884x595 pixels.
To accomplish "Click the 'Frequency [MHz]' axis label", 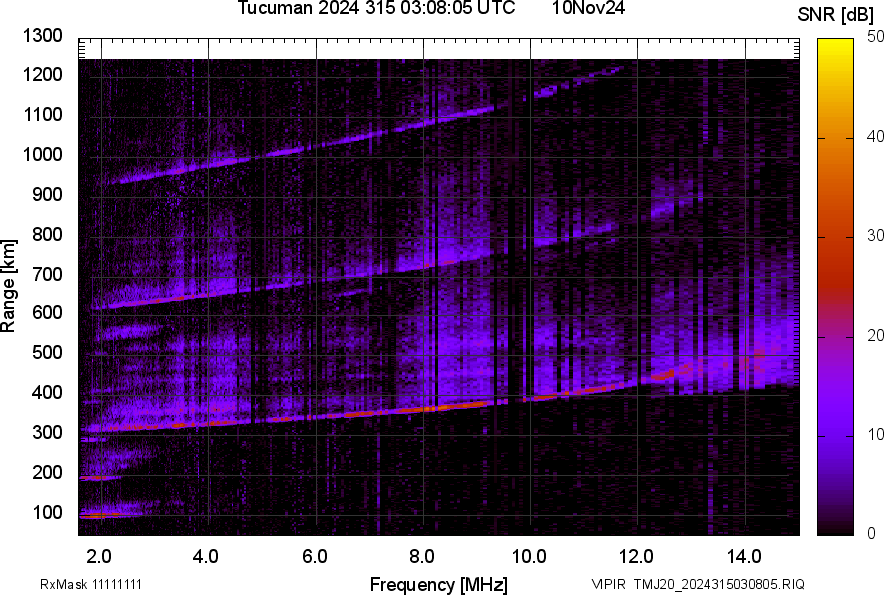I will pyautogui.click(x=439, y=585).
